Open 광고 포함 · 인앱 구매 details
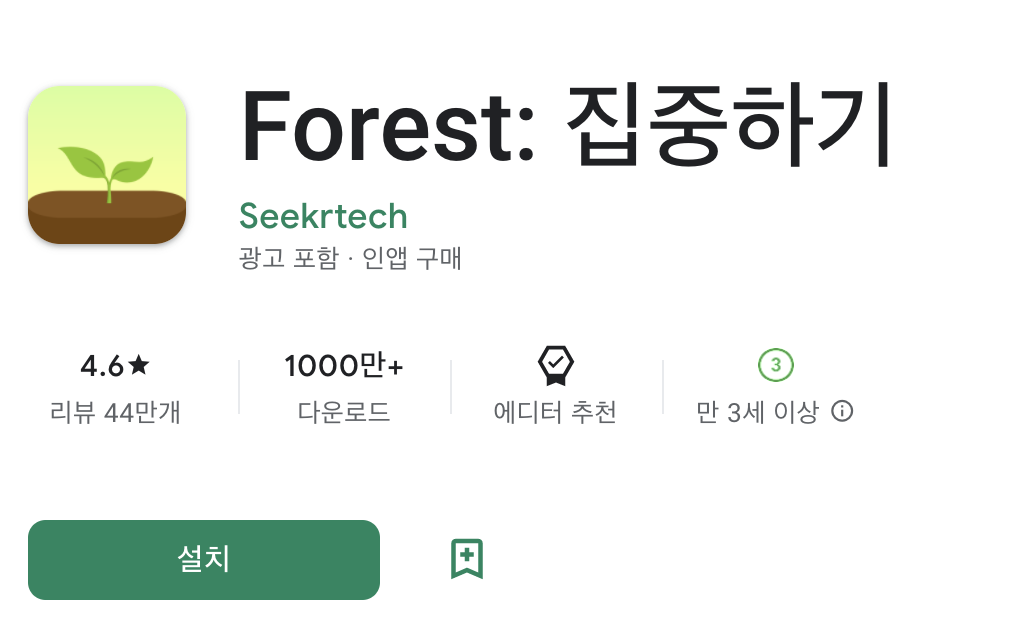This screenshot has height=638, width=1014. [350, 258]
